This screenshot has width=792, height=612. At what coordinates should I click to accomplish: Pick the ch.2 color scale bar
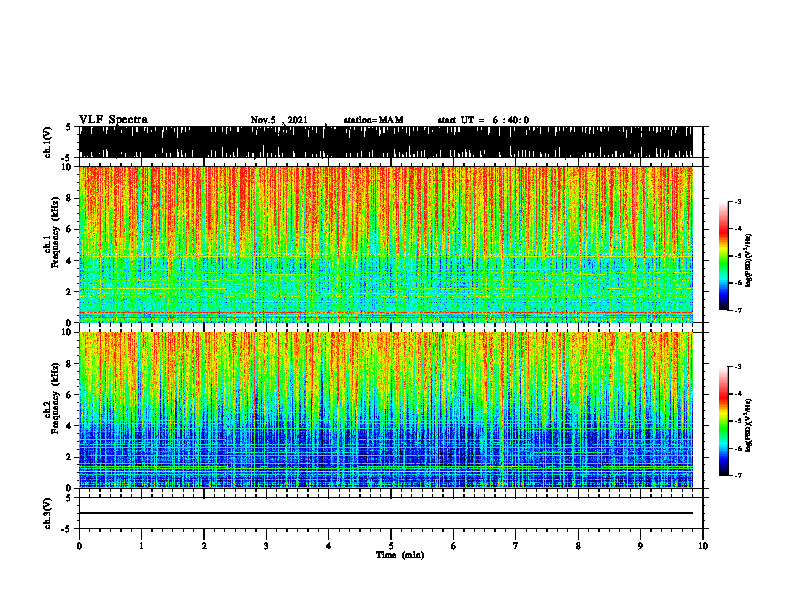coord(723,421)
